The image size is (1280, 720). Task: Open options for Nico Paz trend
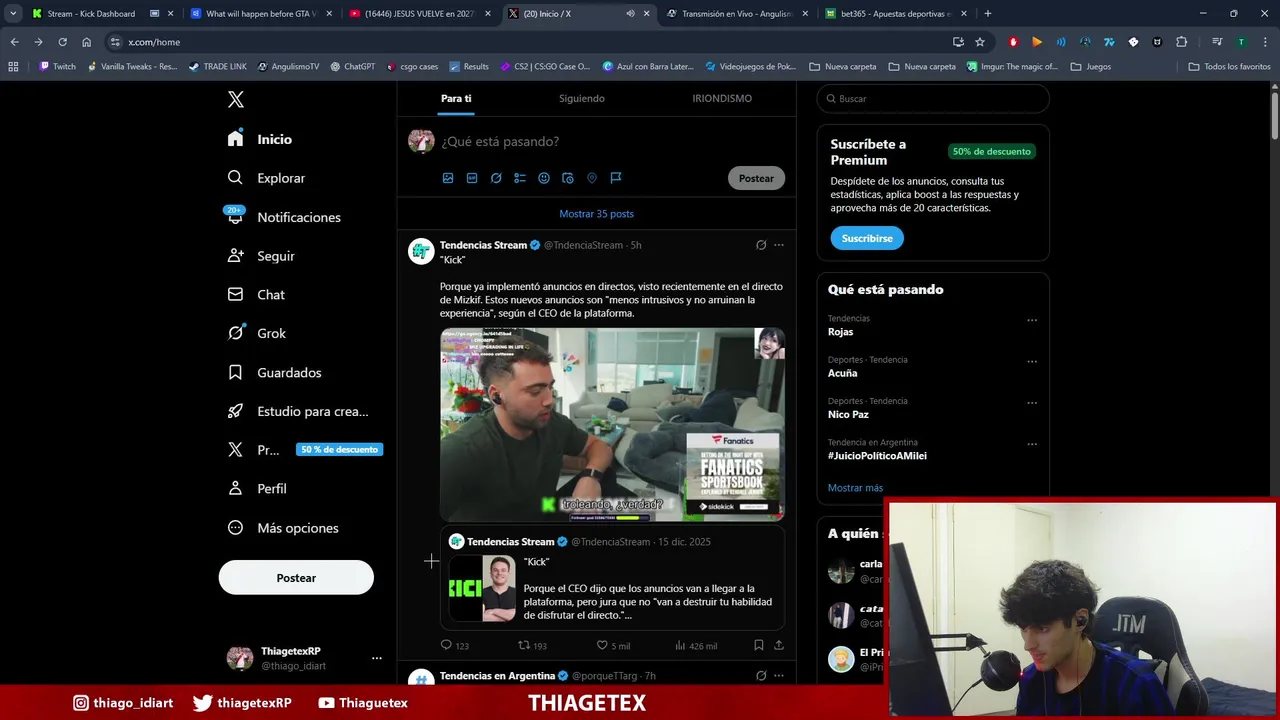pos(1032,403)
